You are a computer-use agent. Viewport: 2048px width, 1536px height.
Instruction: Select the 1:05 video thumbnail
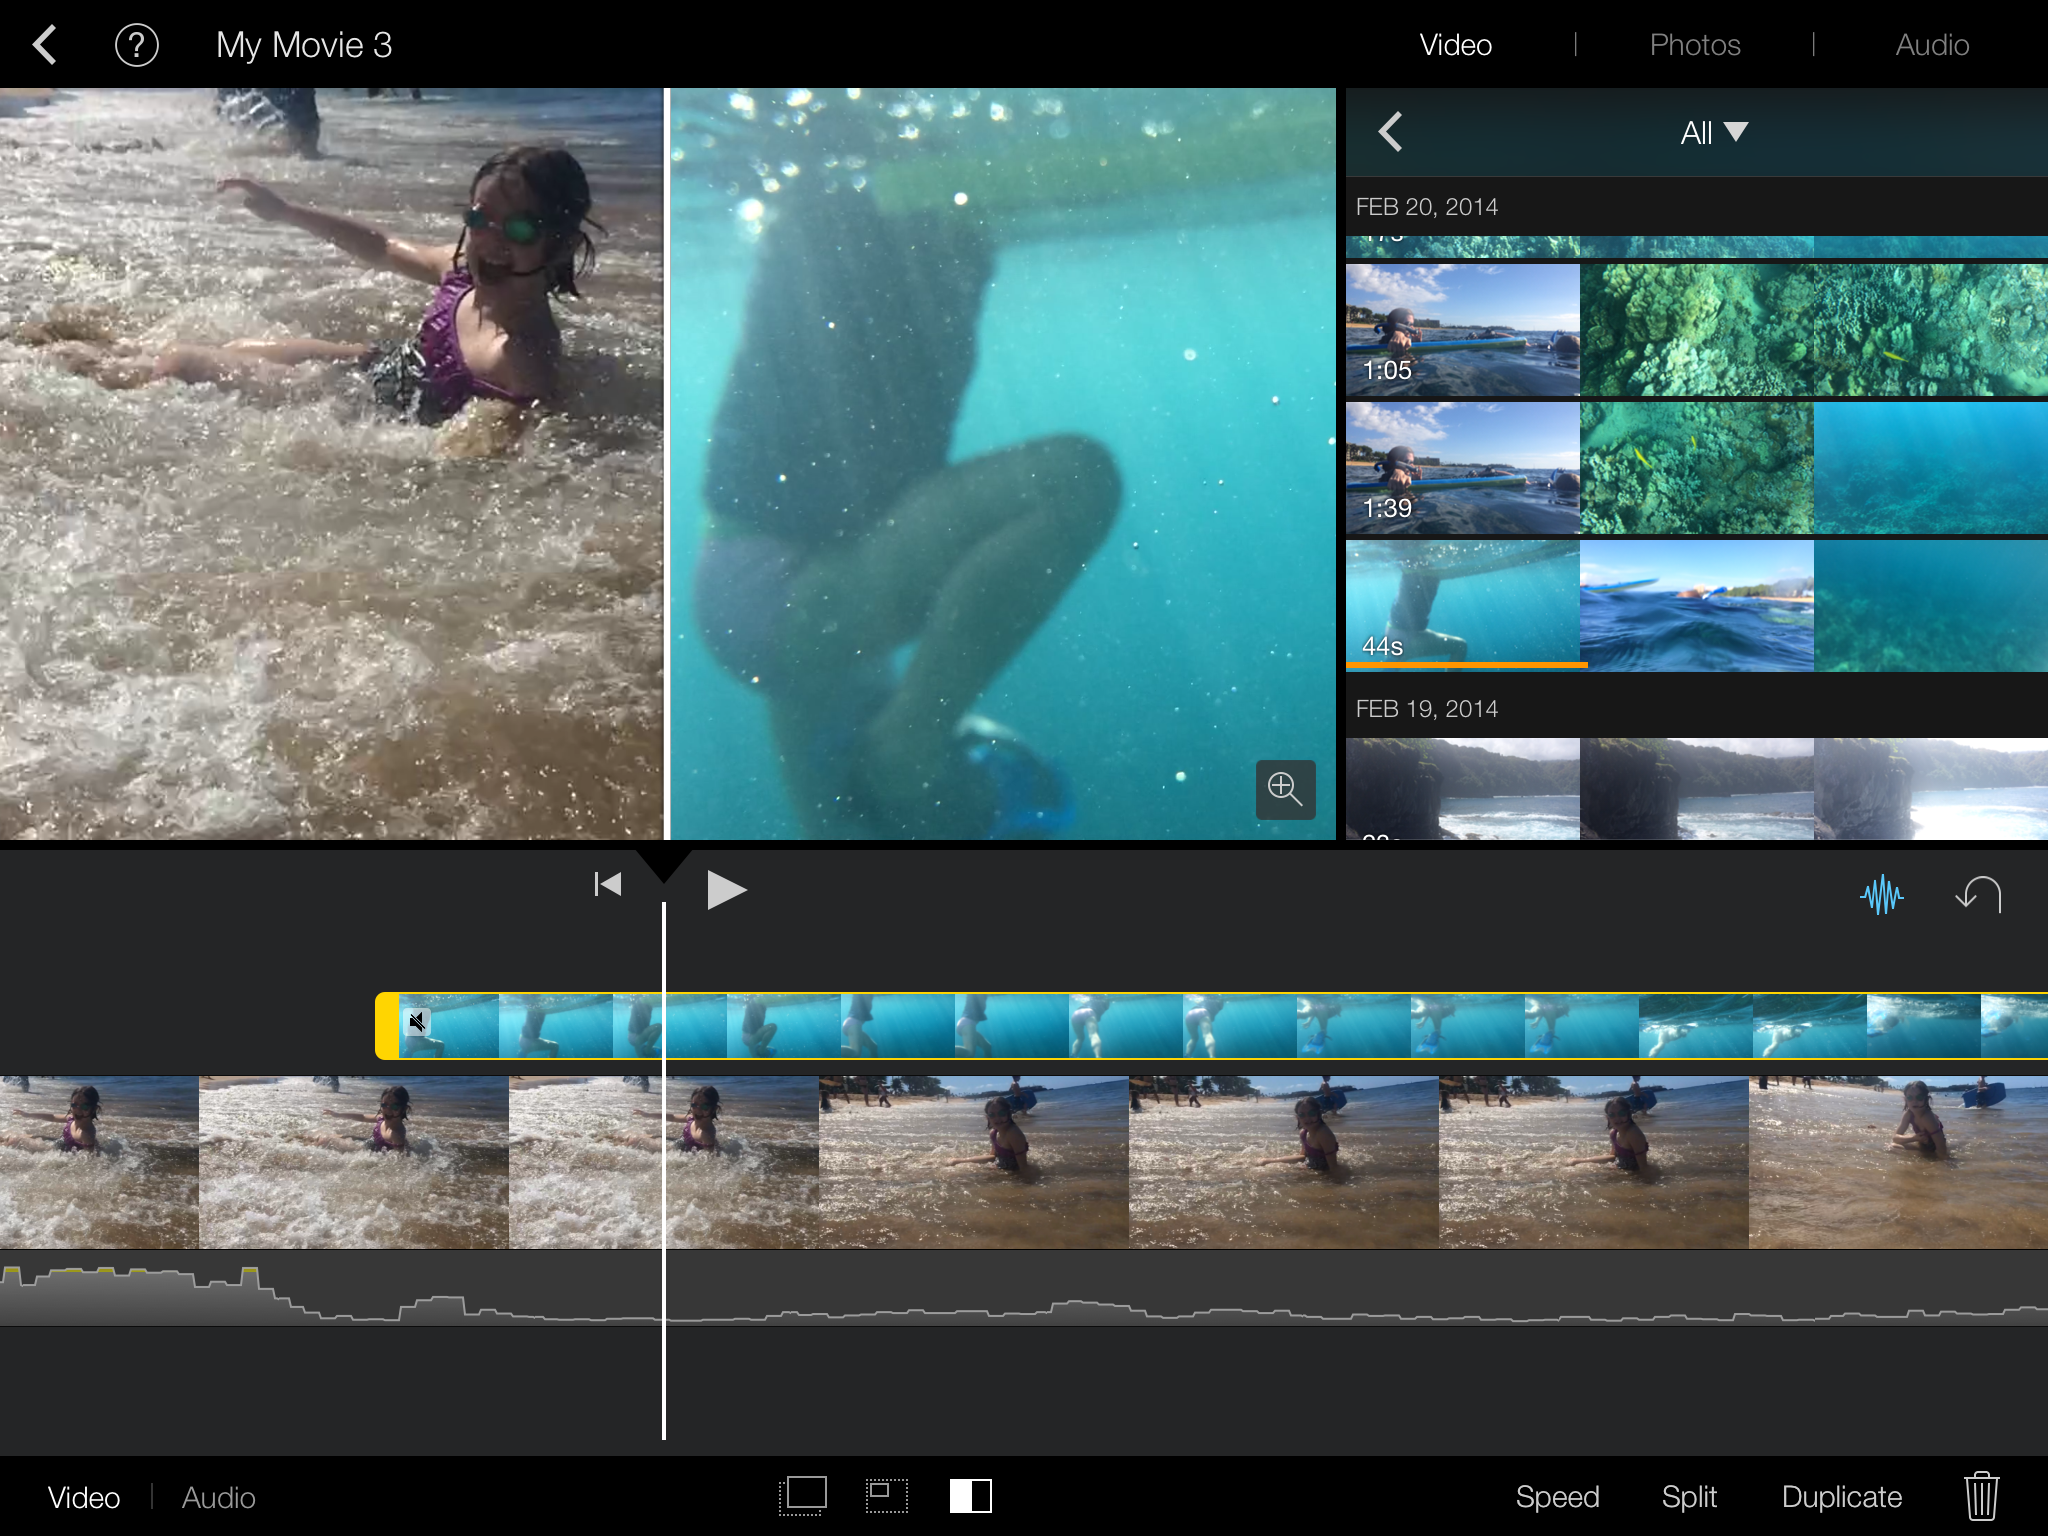1462,330
